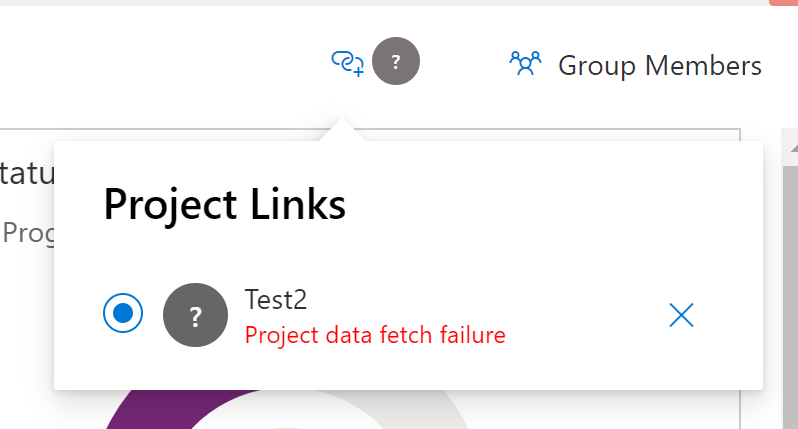Click the gray inner ring of the donut chart

300,408
